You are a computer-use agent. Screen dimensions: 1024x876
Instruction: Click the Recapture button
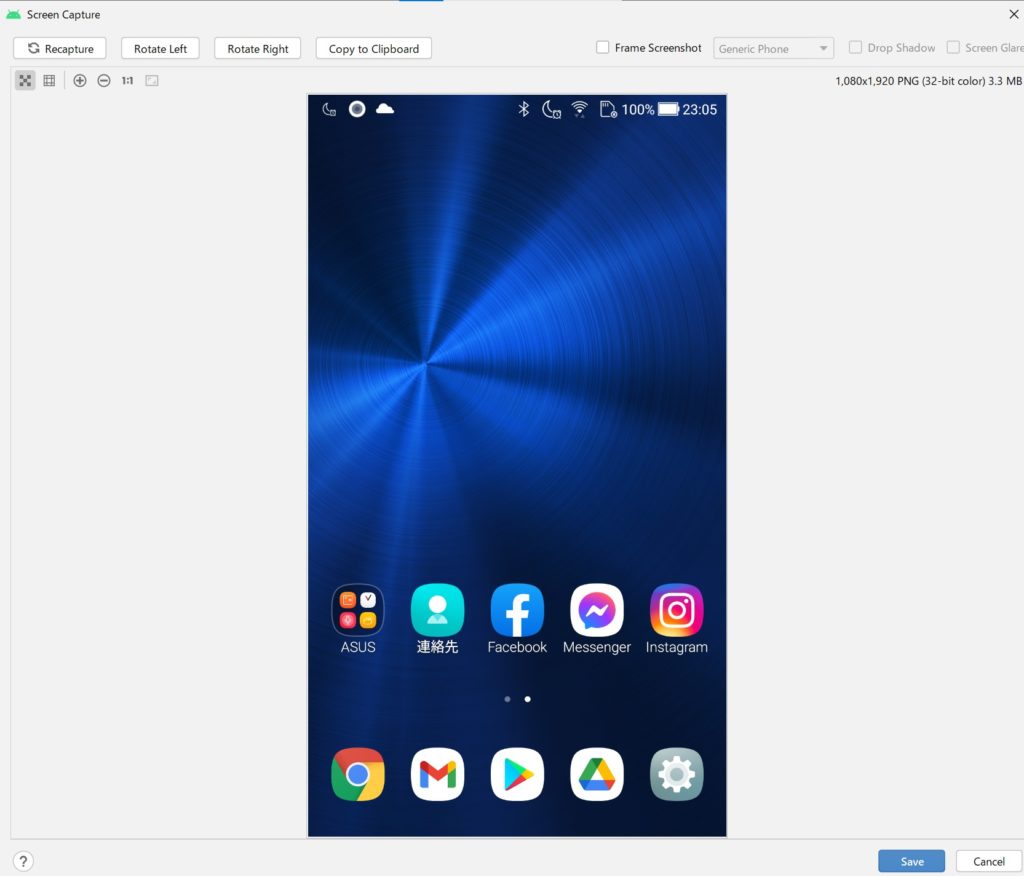[x=59, y=48]
